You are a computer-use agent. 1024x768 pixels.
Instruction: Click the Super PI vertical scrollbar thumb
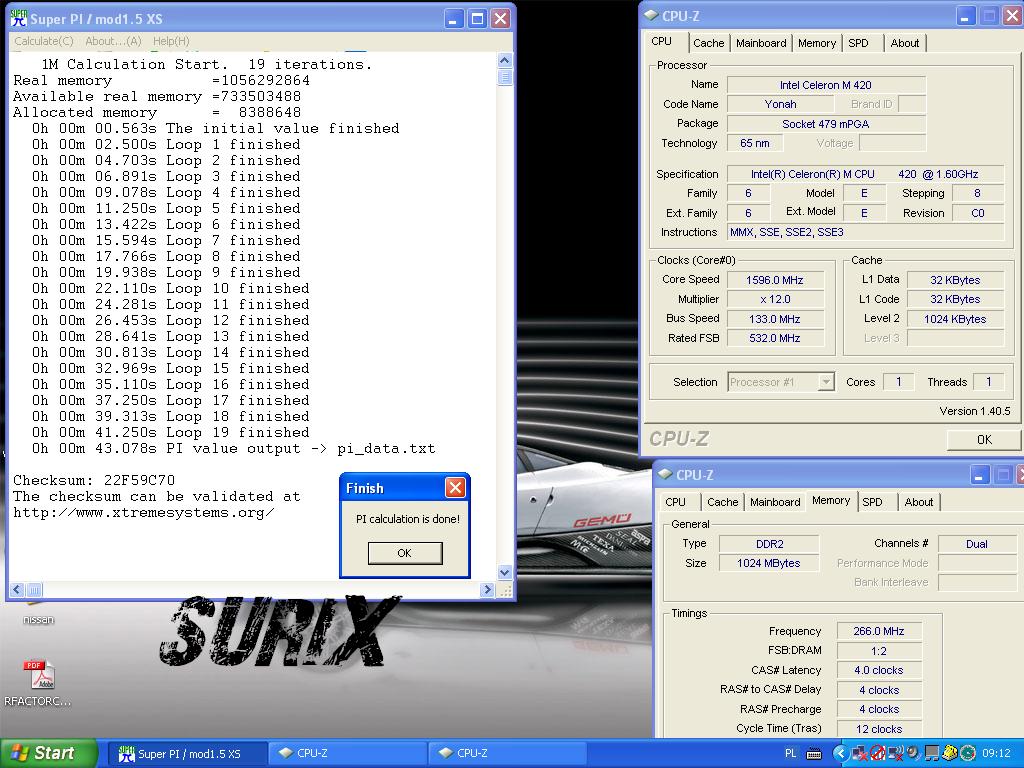click(505, 76)
